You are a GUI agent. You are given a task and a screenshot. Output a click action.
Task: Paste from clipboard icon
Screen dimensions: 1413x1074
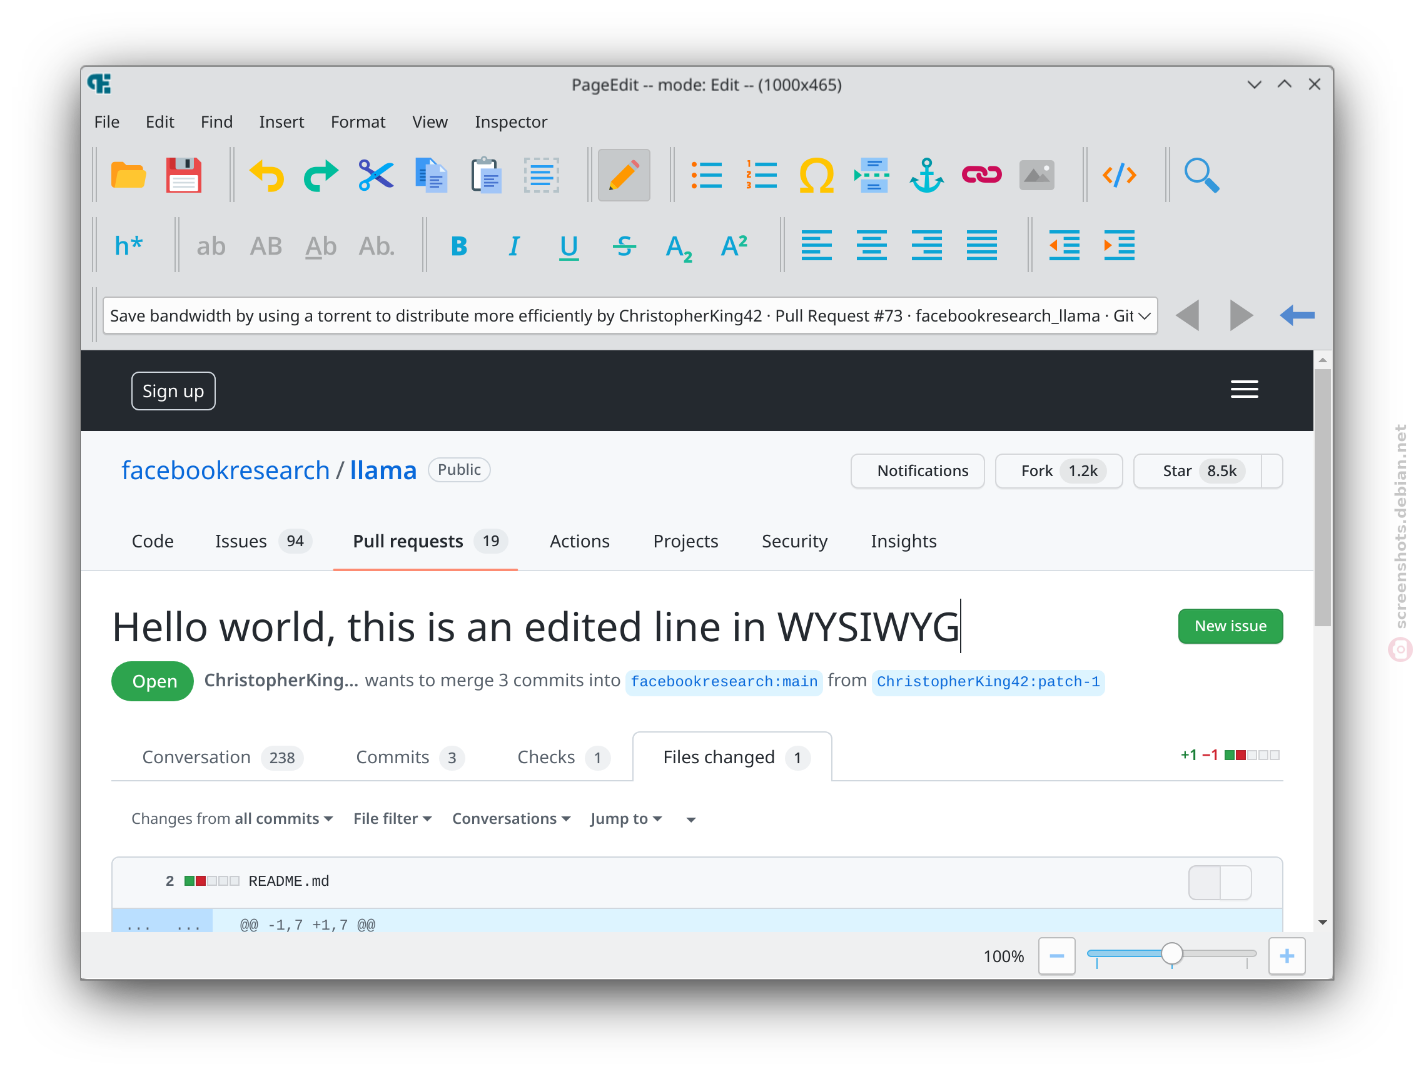click(486, 175)
